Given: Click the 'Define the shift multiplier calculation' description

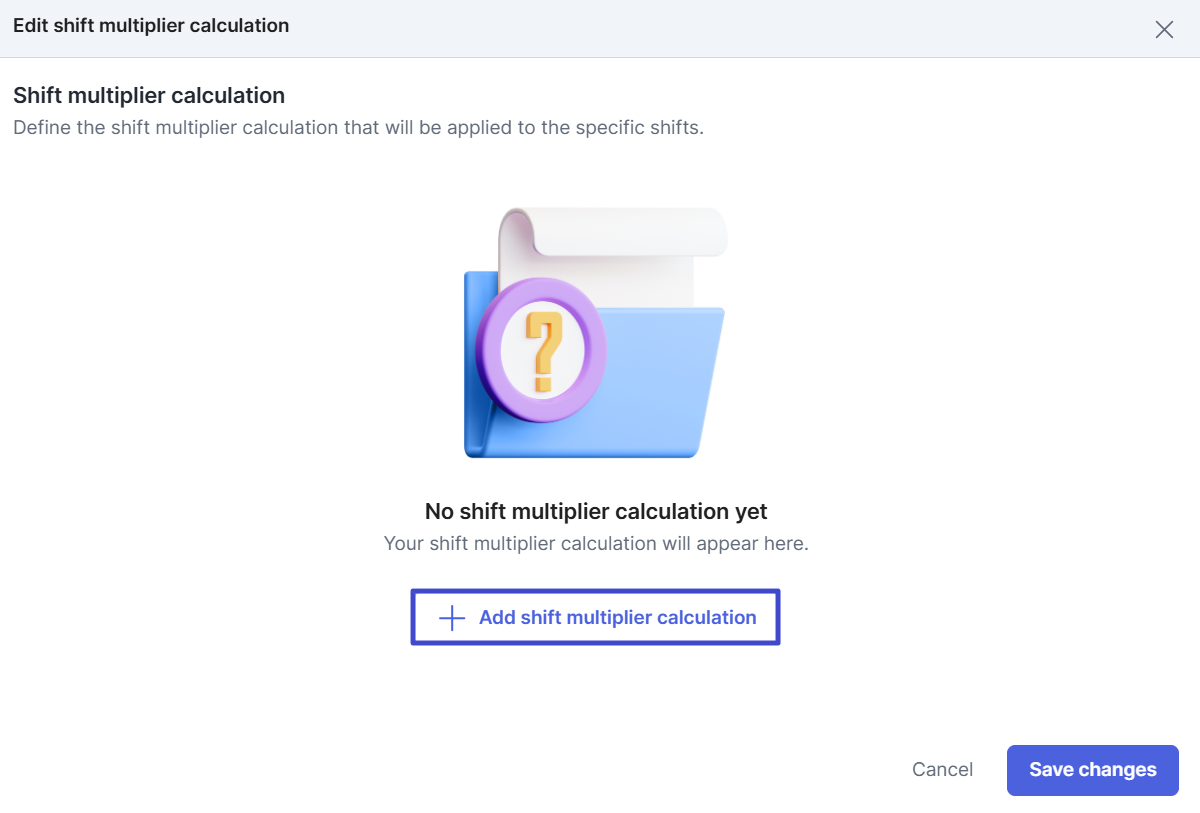Looking at the screenshot, I should [358, 128].
